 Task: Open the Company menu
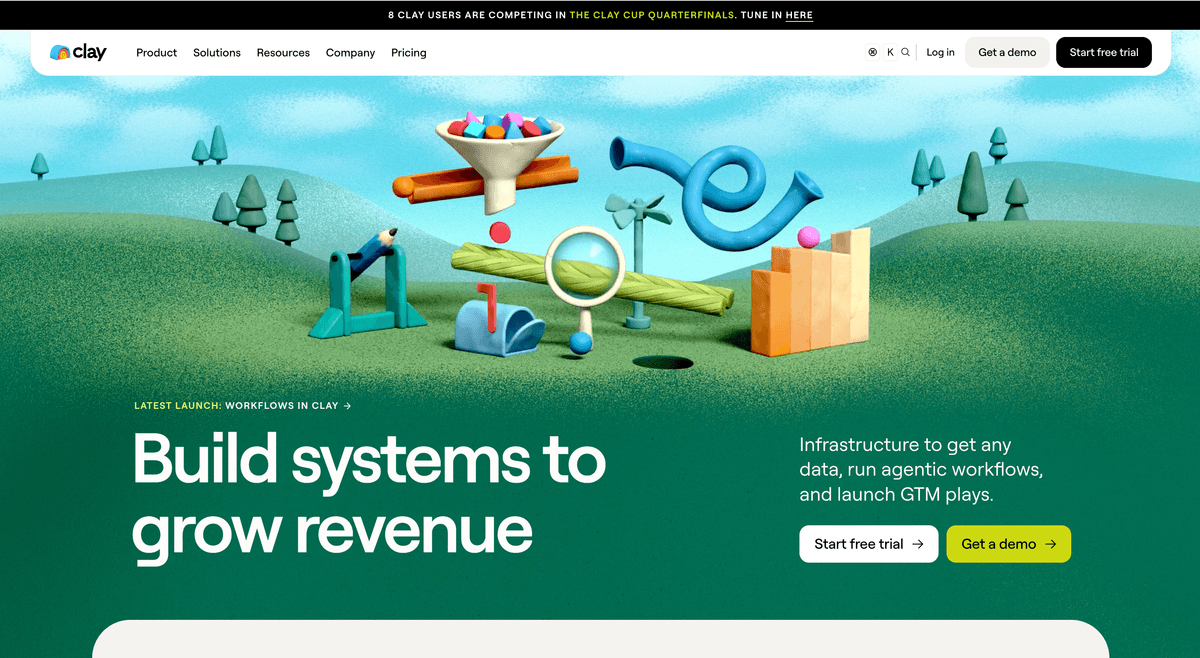click(350, 53)
